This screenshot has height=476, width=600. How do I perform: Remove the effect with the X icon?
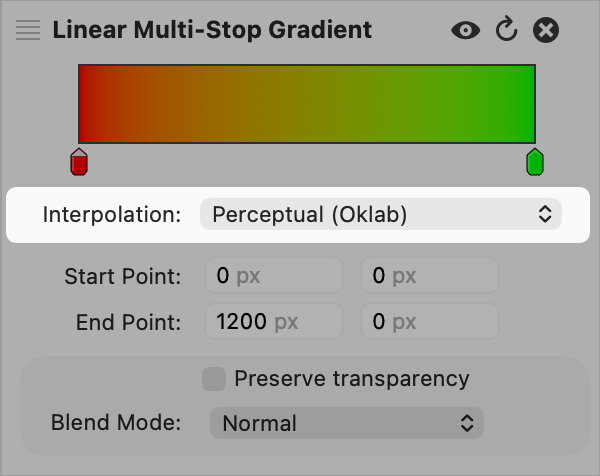pyautogui.click(x=546, y=30)
